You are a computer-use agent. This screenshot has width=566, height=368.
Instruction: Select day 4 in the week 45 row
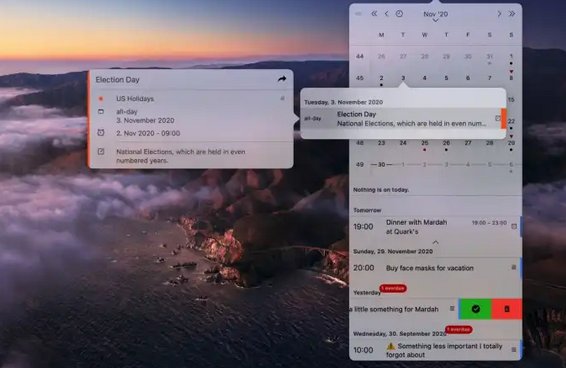424,78
